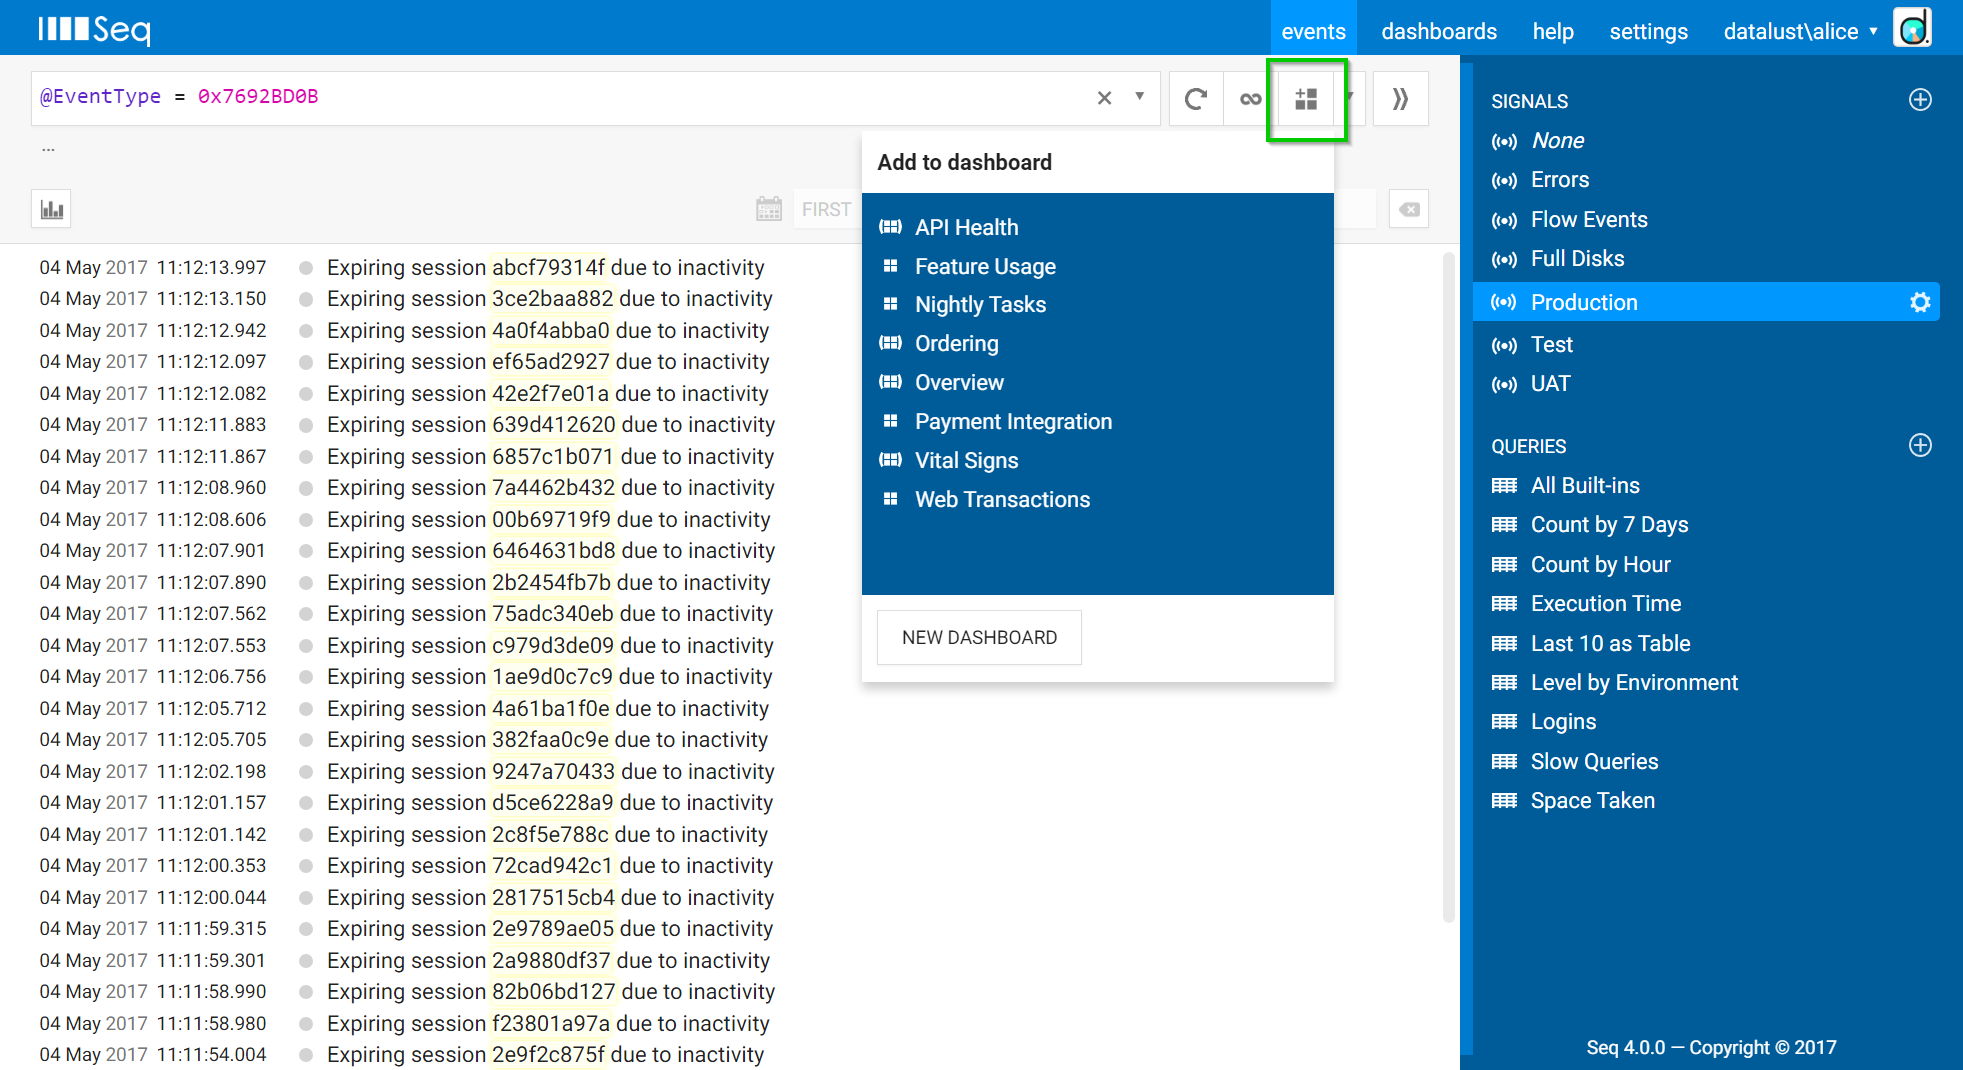Expand the 639d412620 session event

[550, 425]
